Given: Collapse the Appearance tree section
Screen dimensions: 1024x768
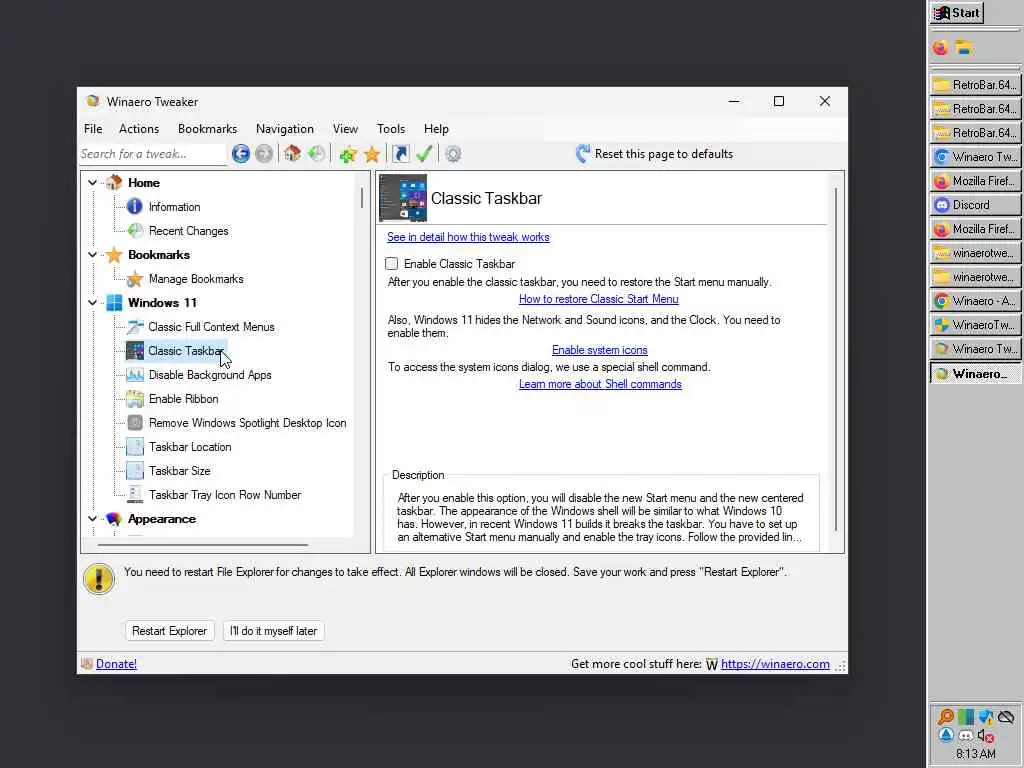Looking at the screenshot, I should pyautogui.click(x=93, y=519).
